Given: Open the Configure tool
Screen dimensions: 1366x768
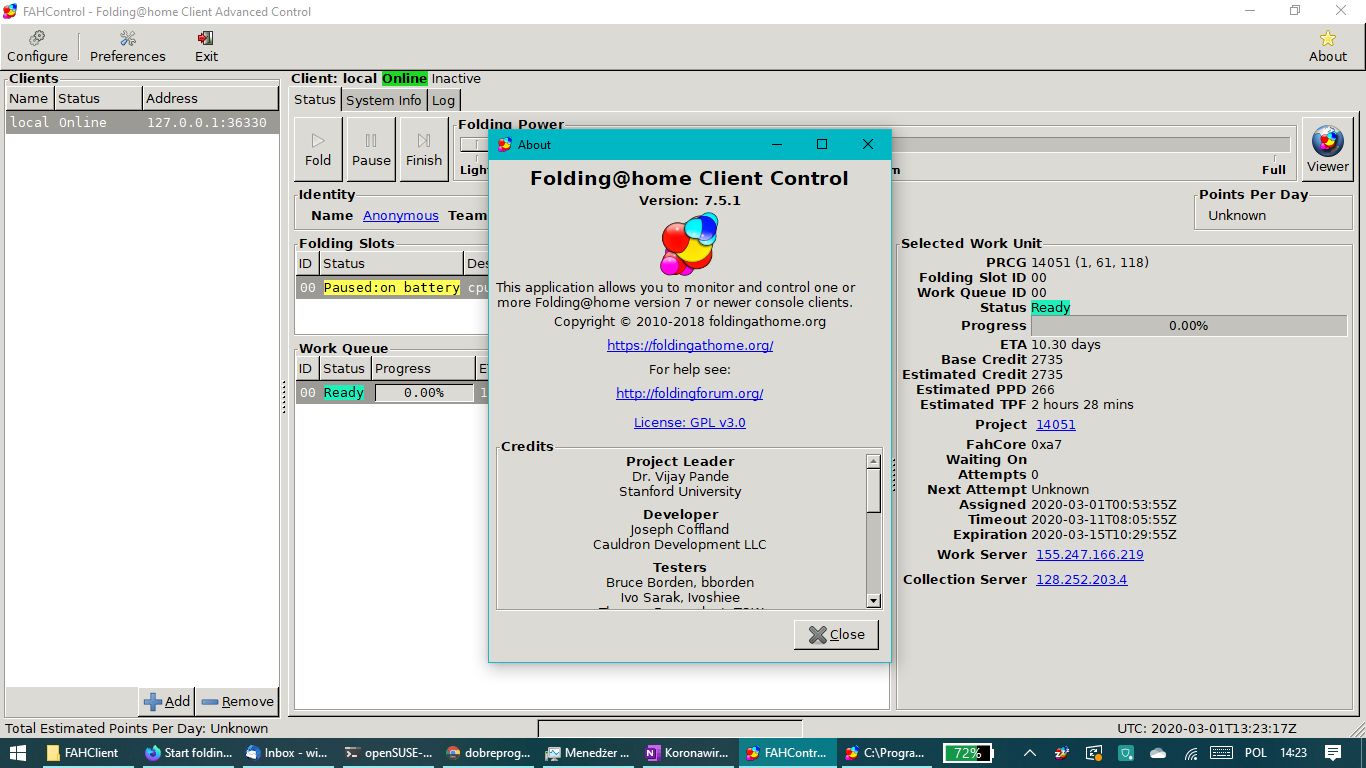Looking at the screenshot, I should pos(37,46).
